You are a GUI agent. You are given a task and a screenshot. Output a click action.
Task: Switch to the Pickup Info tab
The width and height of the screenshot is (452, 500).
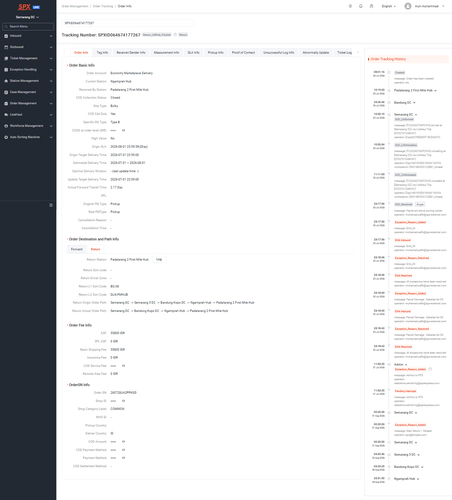click(x=216, y=53)
